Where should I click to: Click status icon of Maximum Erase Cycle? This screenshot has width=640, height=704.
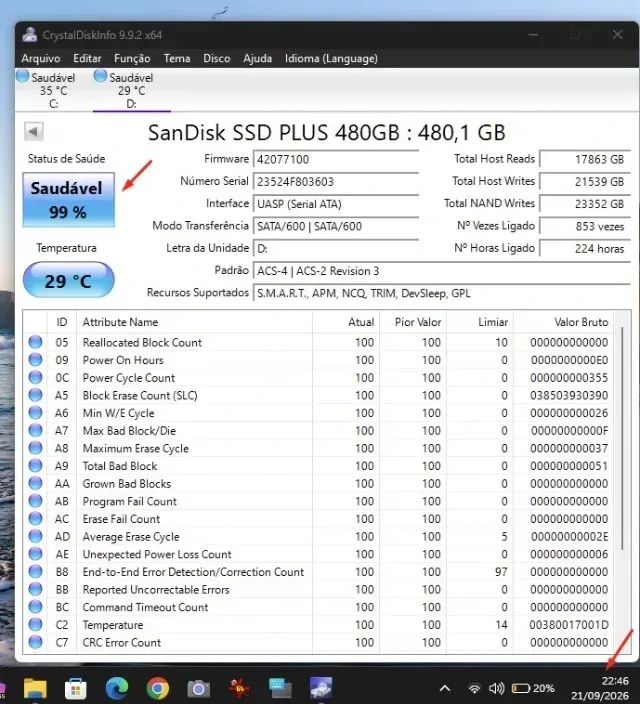coord(35,448)
